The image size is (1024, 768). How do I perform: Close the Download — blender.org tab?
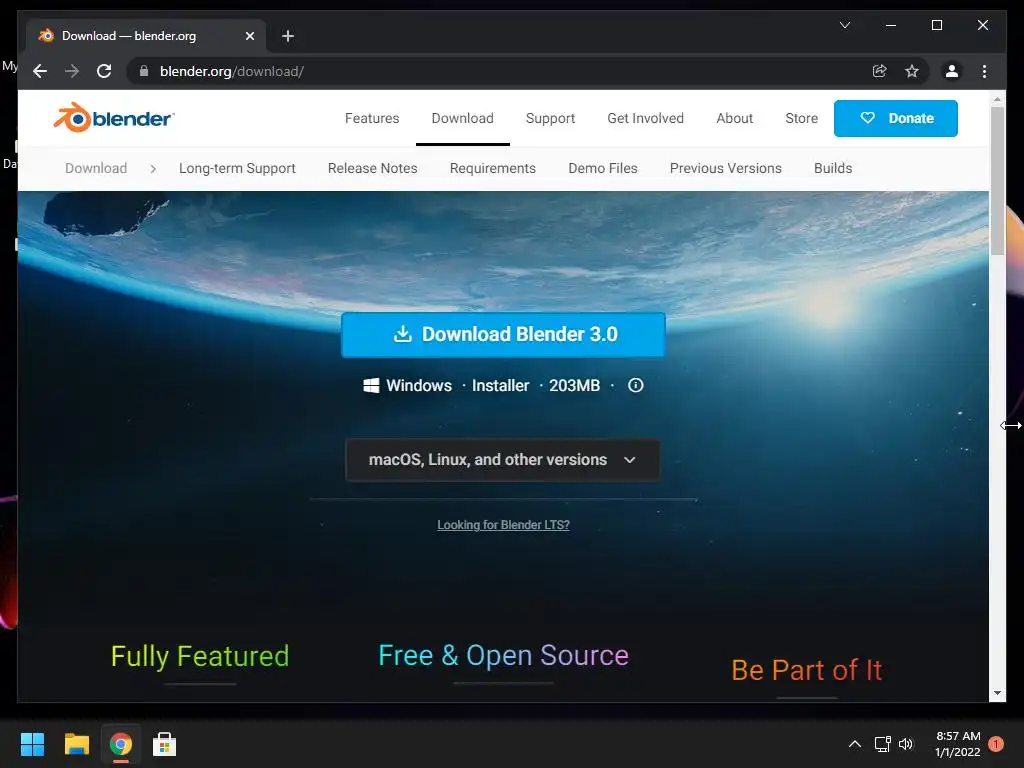[x=249, y=36]
